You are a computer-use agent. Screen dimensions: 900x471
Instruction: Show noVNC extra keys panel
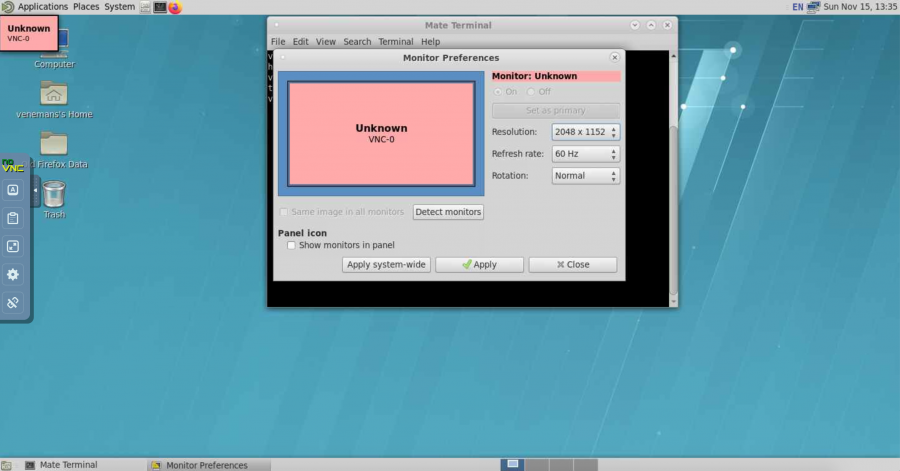point(13,190)
